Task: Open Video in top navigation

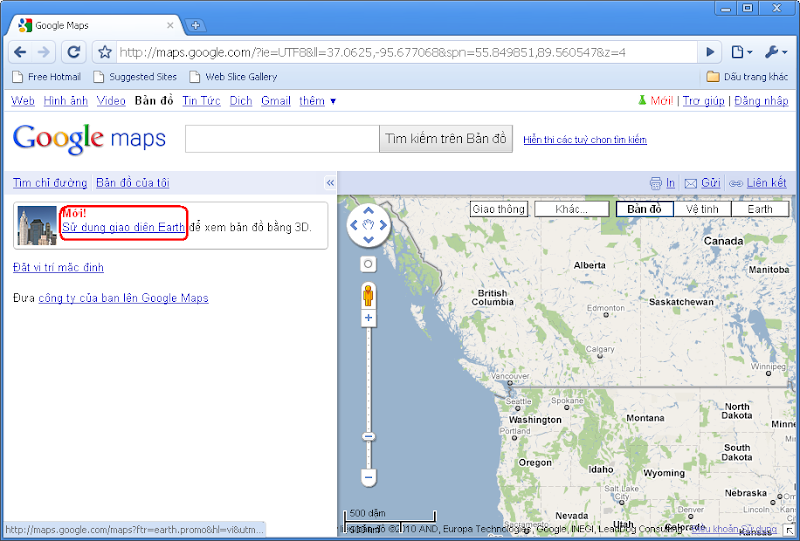Action: [x=111, y=101]
